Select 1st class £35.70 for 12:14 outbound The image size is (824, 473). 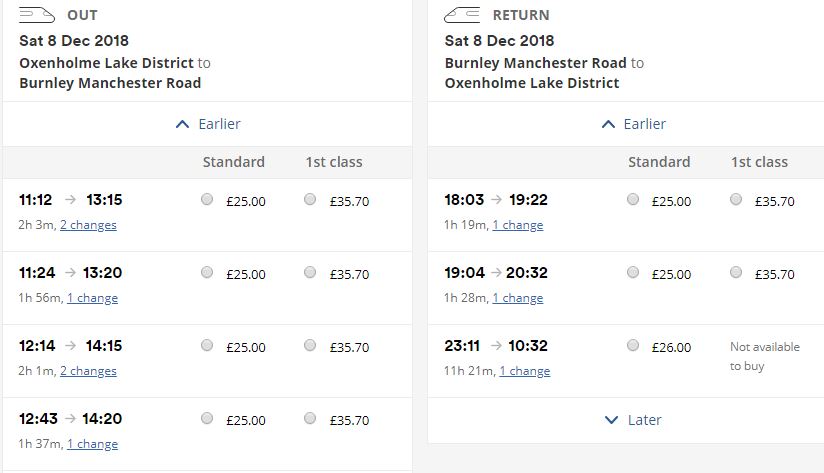310,345
